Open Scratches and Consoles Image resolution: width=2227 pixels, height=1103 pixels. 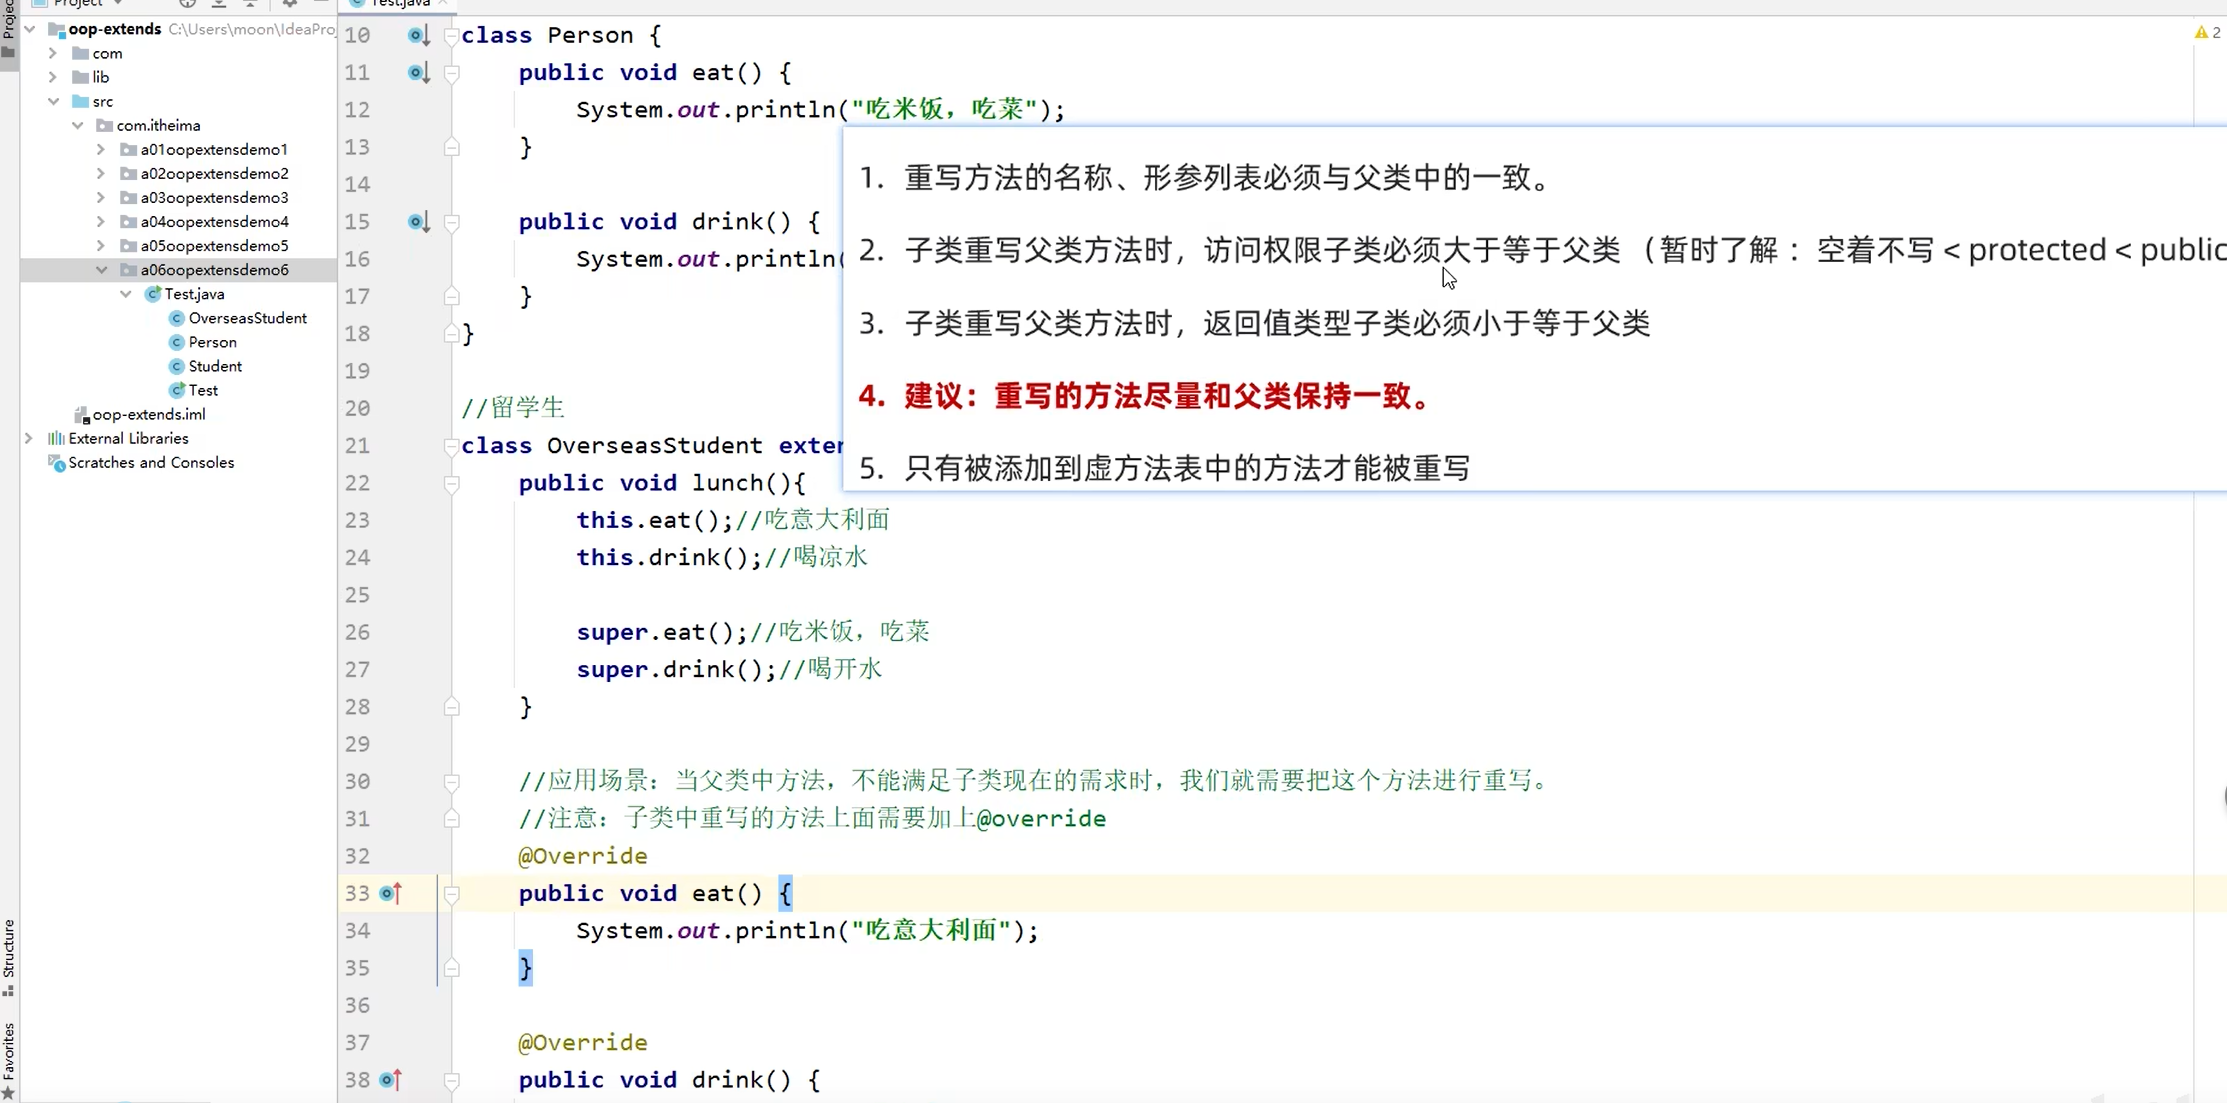click(x=150, y=462)
